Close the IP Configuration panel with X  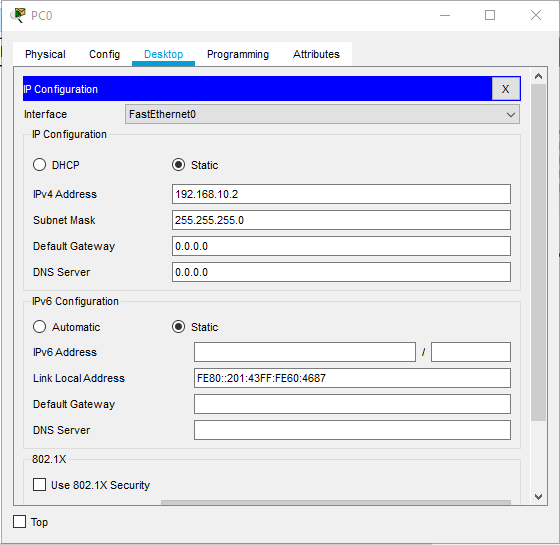click(x=505, y=89)
